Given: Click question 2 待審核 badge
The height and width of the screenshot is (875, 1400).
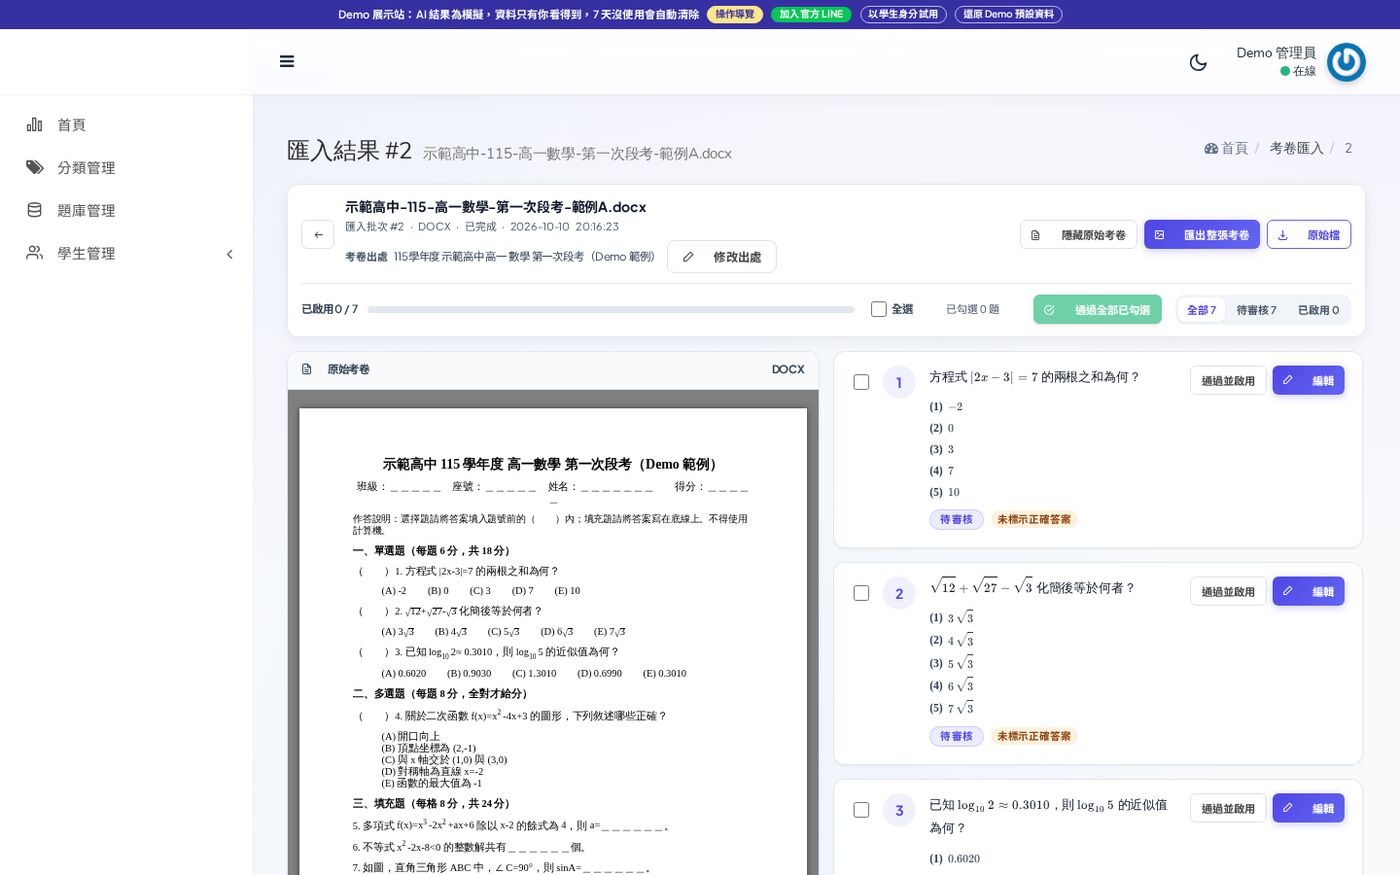Looking at the screenshot, I should [956, 737].
